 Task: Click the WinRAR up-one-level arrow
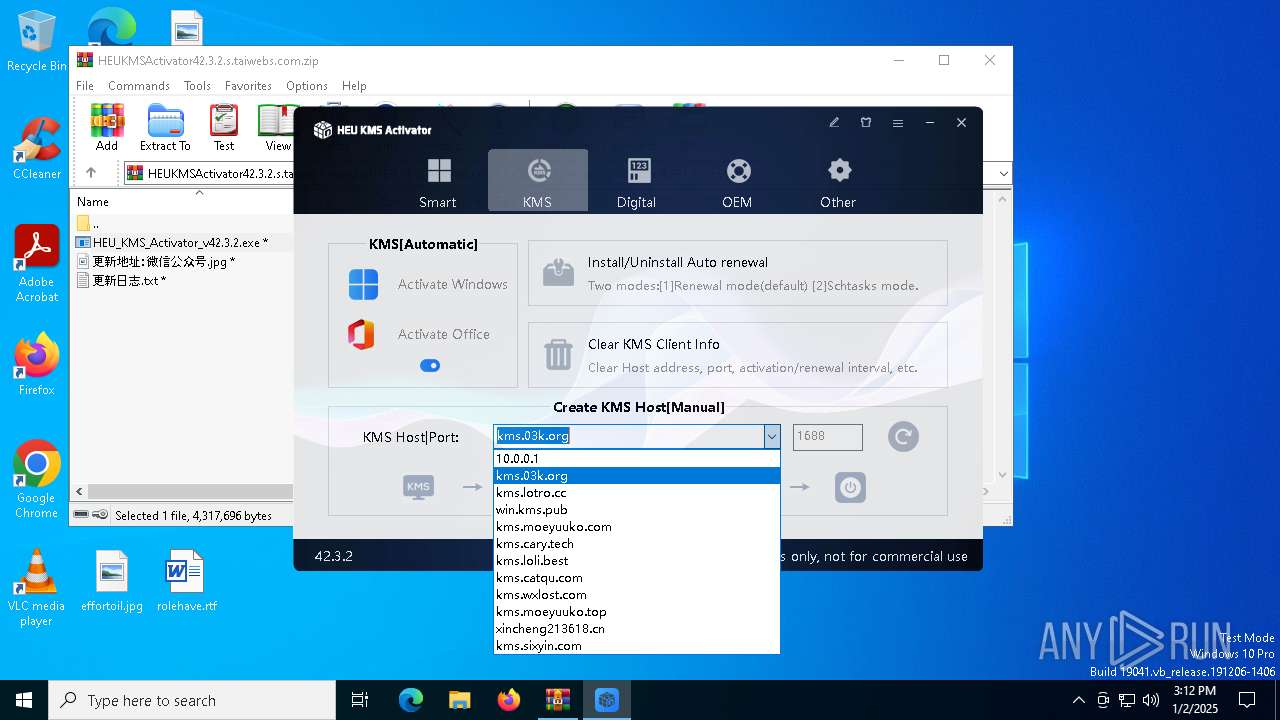pyautogui.click(x=91, y=173)
